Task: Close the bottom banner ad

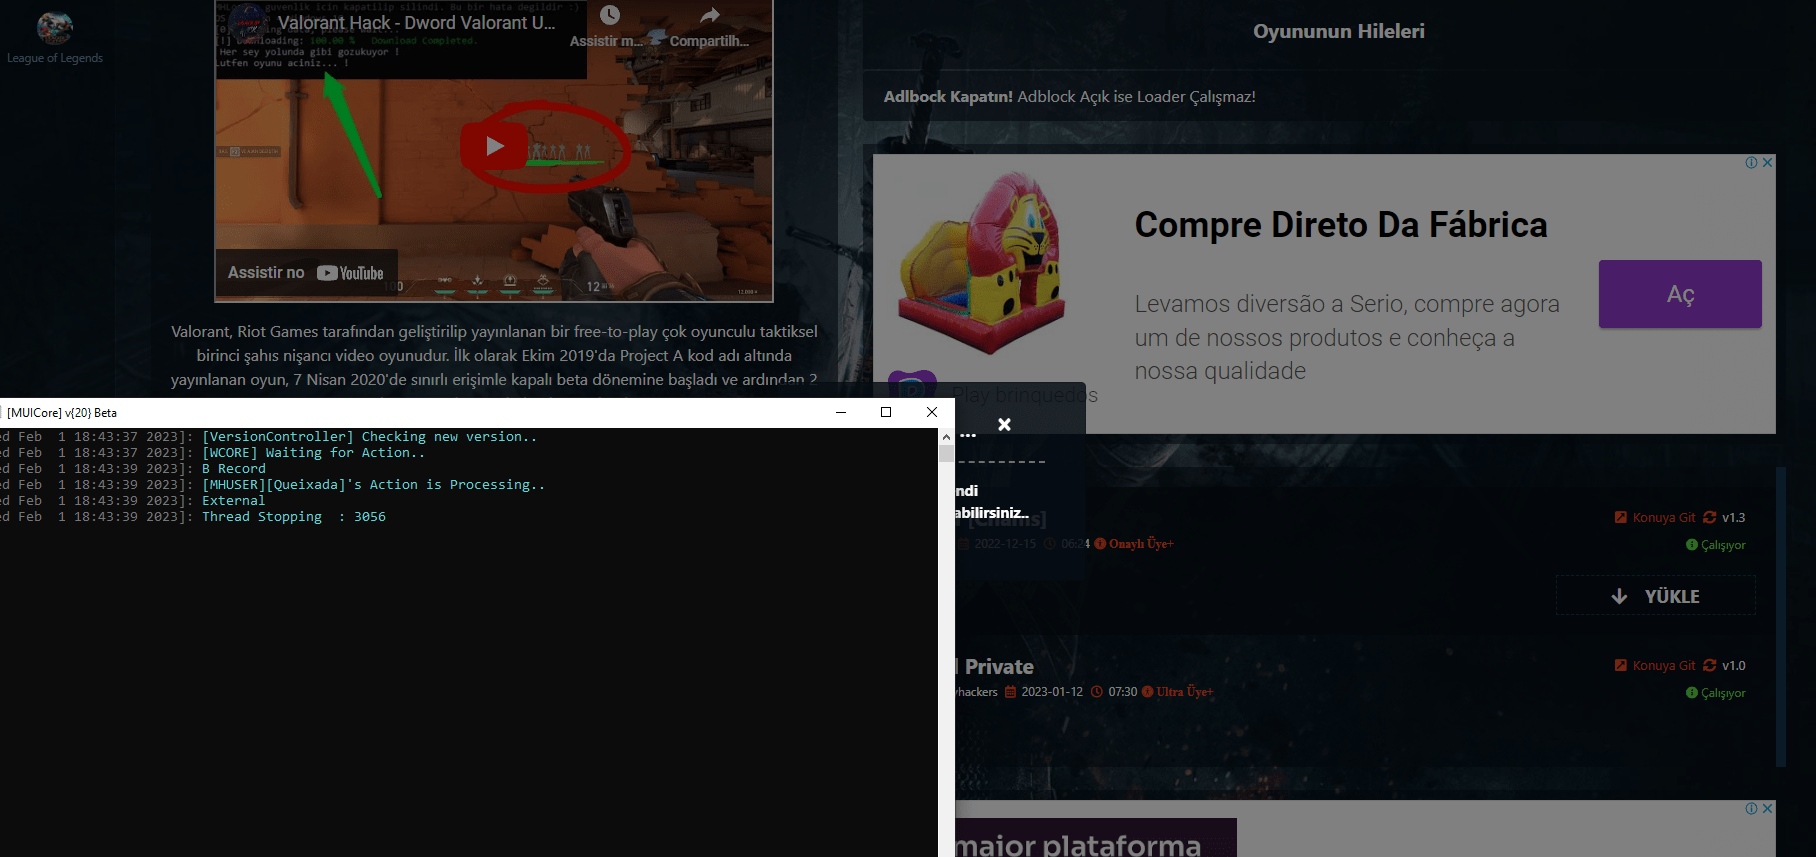Action: [x=1768, y=808]
